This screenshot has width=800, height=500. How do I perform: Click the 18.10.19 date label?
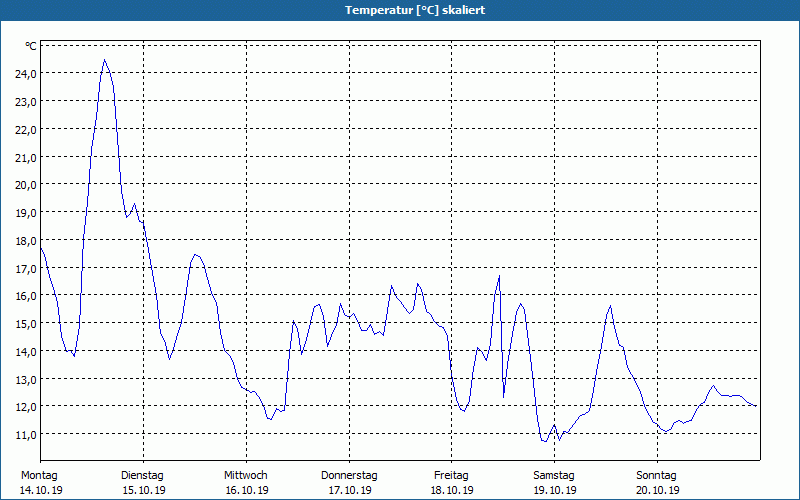452,490
